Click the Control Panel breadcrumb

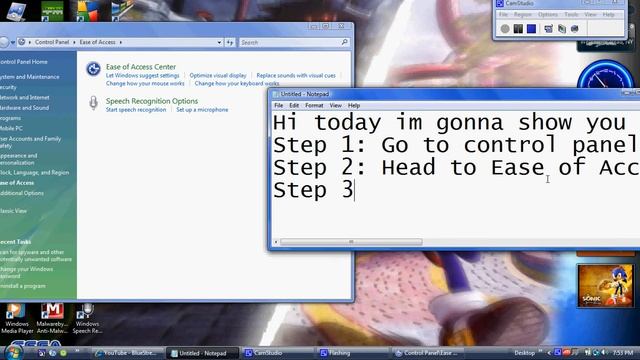[52, 42]
